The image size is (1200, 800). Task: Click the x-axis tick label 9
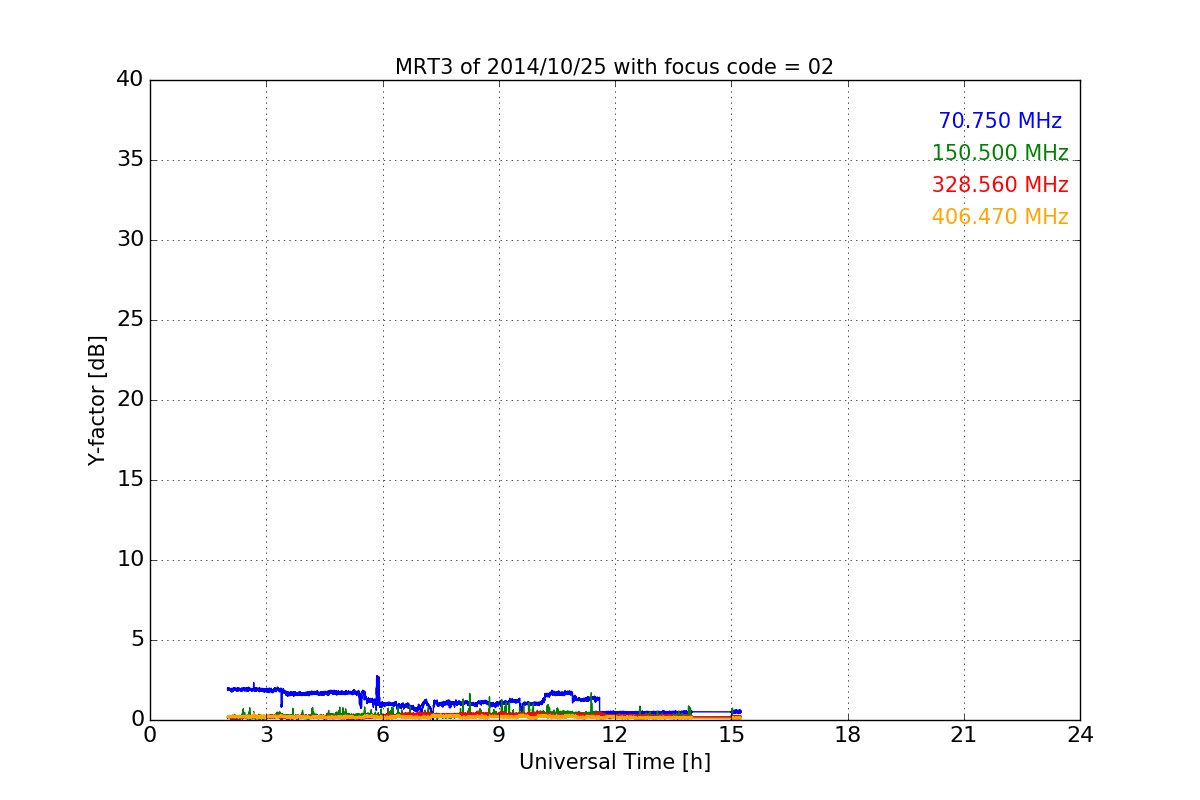pyautogui.click(x=499, y=735)
